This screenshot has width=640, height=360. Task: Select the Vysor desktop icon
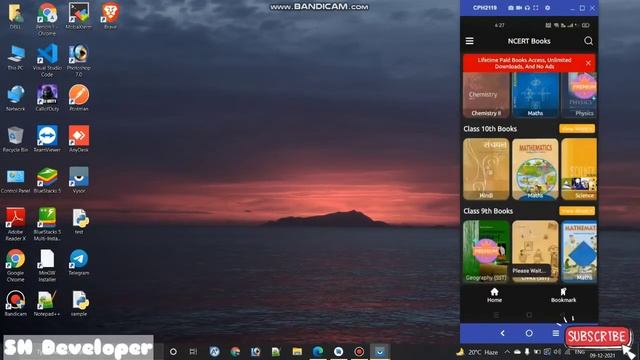tap(79, 180)
